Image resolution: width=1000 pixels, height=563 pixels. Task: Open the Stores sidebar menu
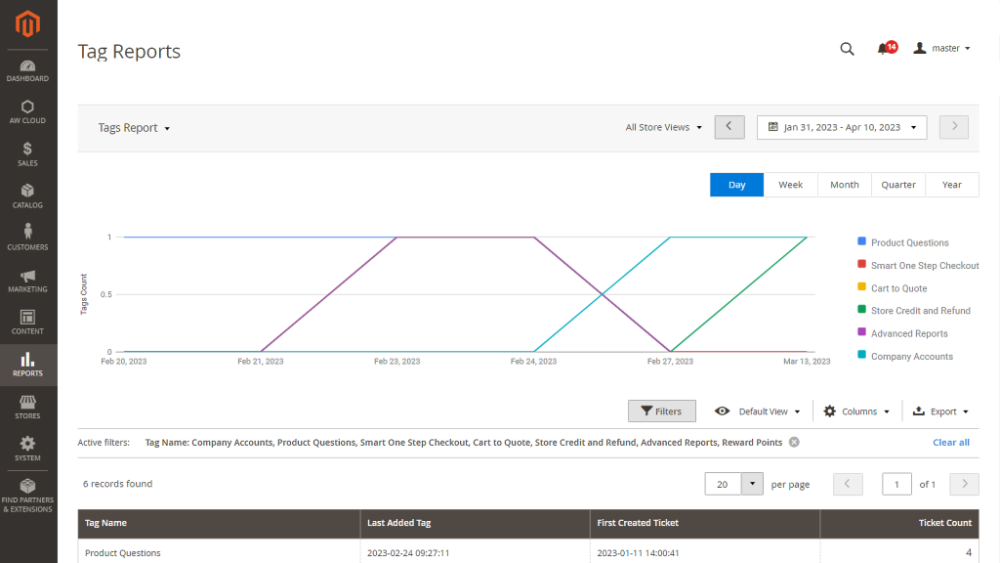click(27, 407)
